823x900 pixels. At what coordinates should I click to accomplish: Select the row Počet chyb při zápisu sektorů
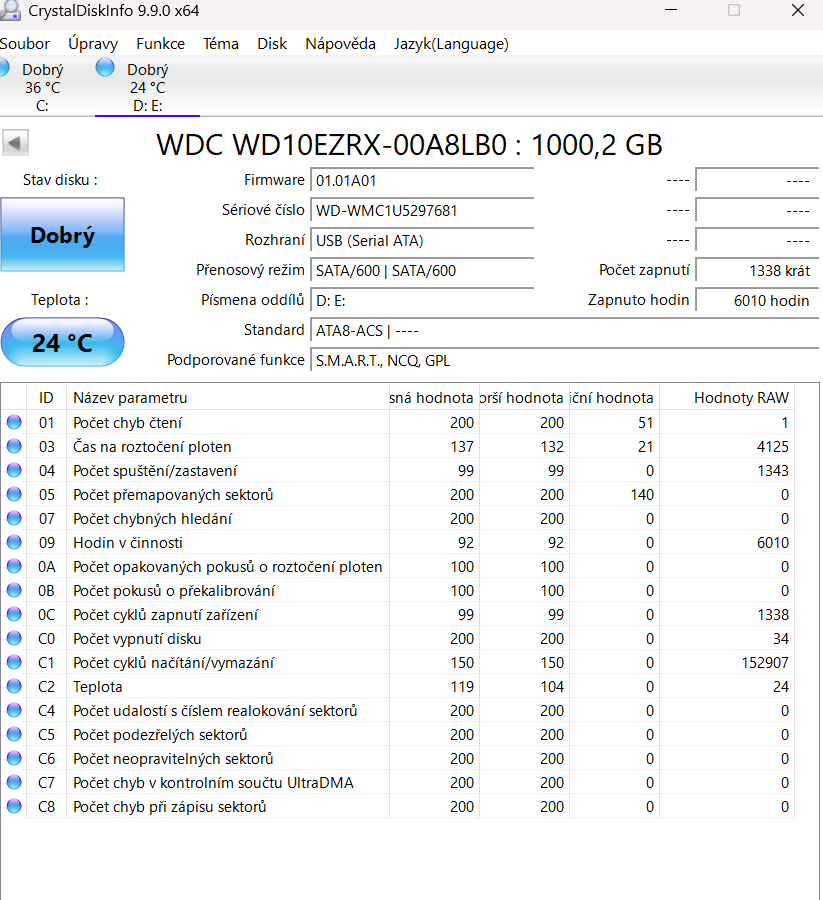pos(398,806)
